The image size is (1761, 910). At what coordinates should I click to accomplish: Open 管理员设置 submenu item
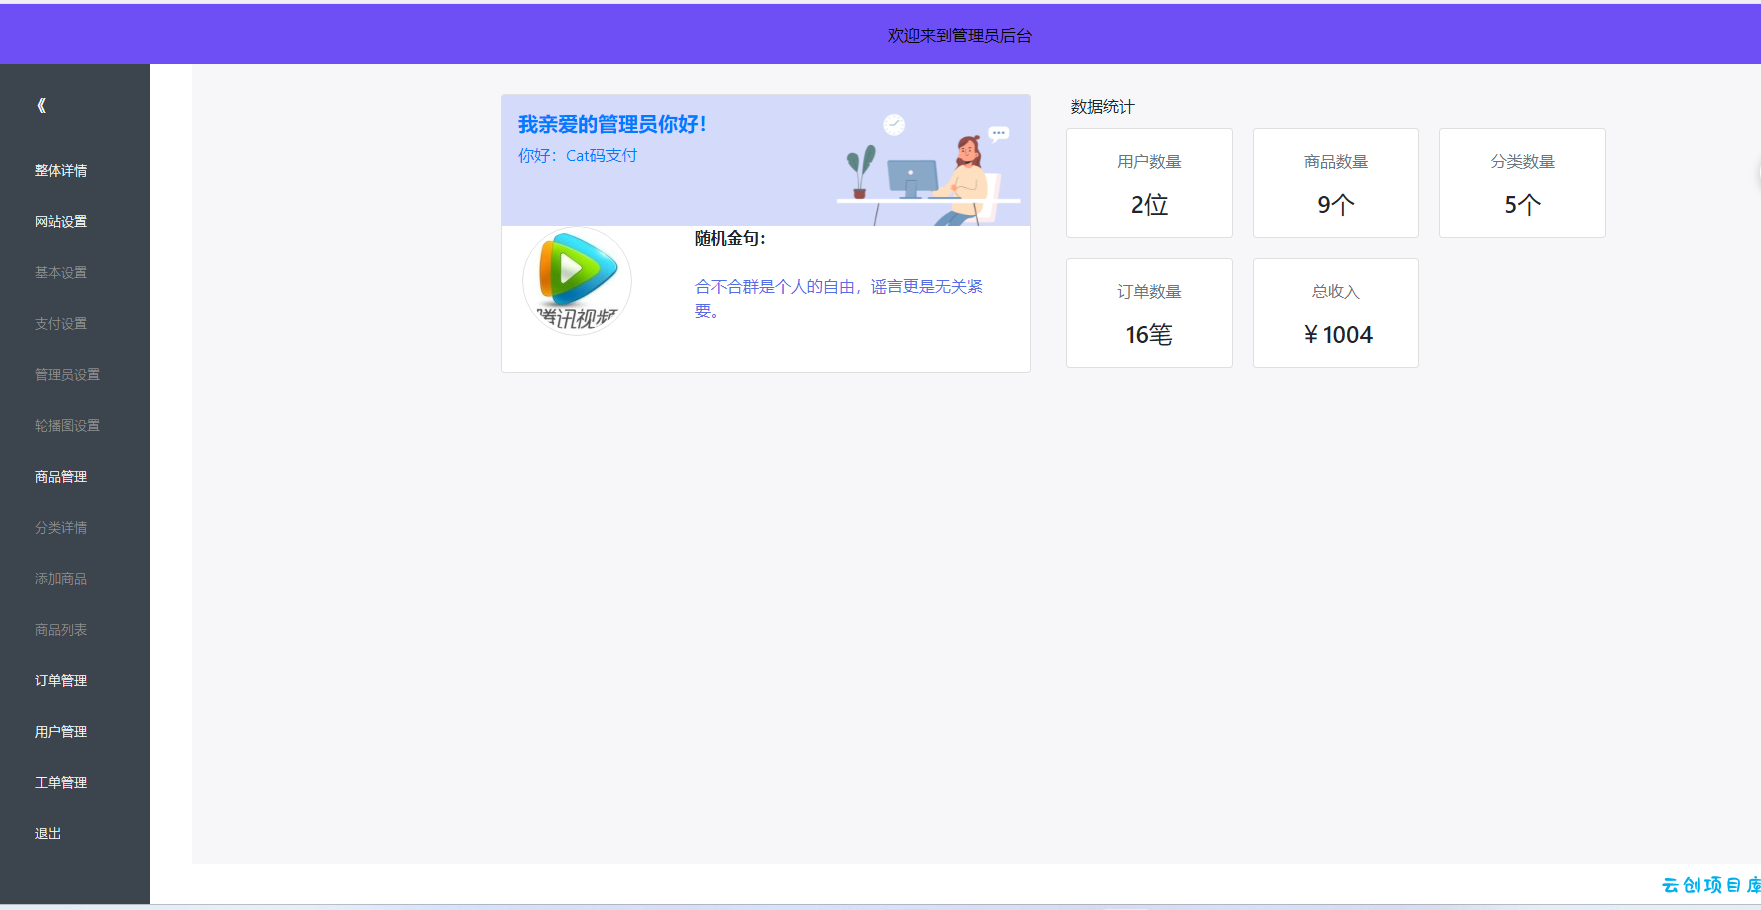(67, 375)
